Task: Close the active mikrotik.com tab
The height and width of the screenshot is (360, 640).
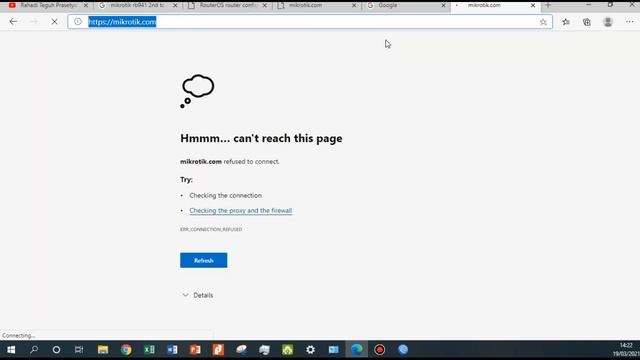Action: [533, 6]
